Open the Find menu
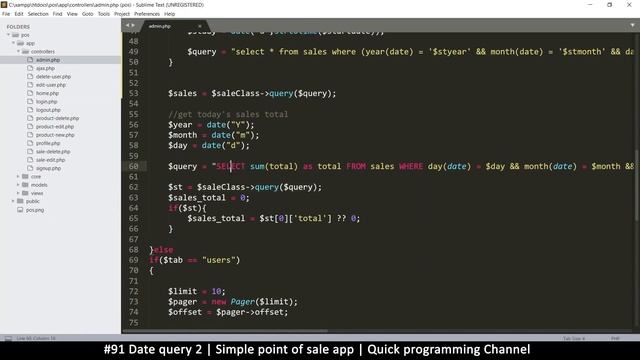Image resolution: width=640 pixels, height=360 pixels. (57, 14)
